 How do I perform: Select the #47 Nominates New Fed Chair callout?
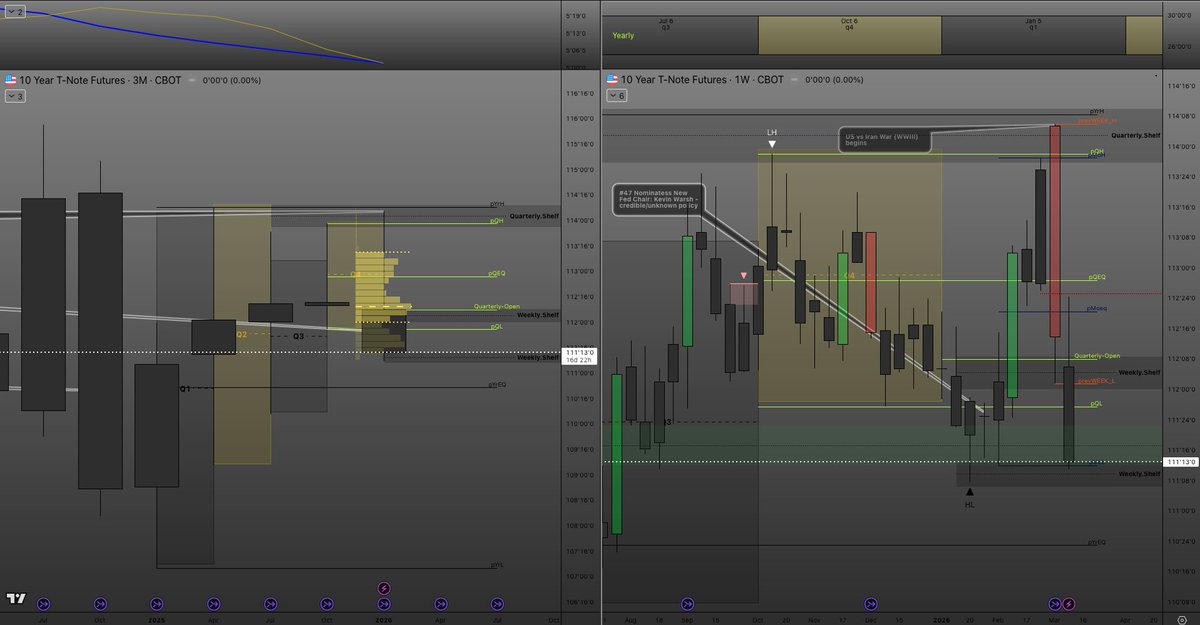[658, 198]
